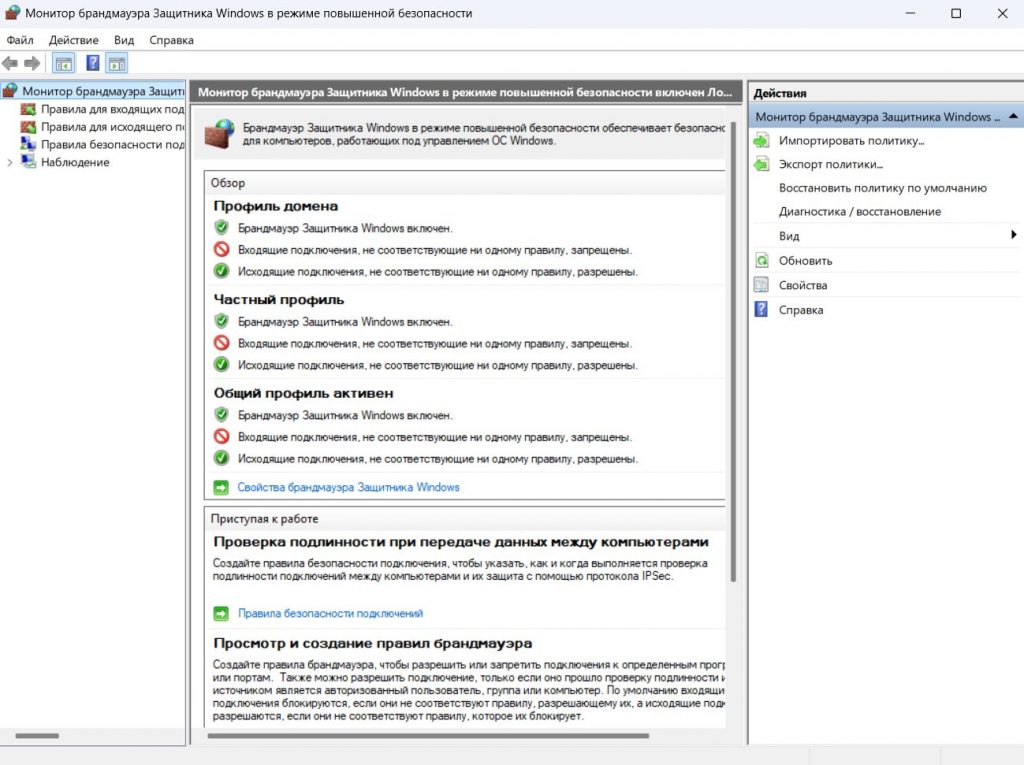Viewport: 1024px width, 765px height.
Task: Click the forward arrow in the toolbar
Action: point(32,63)
